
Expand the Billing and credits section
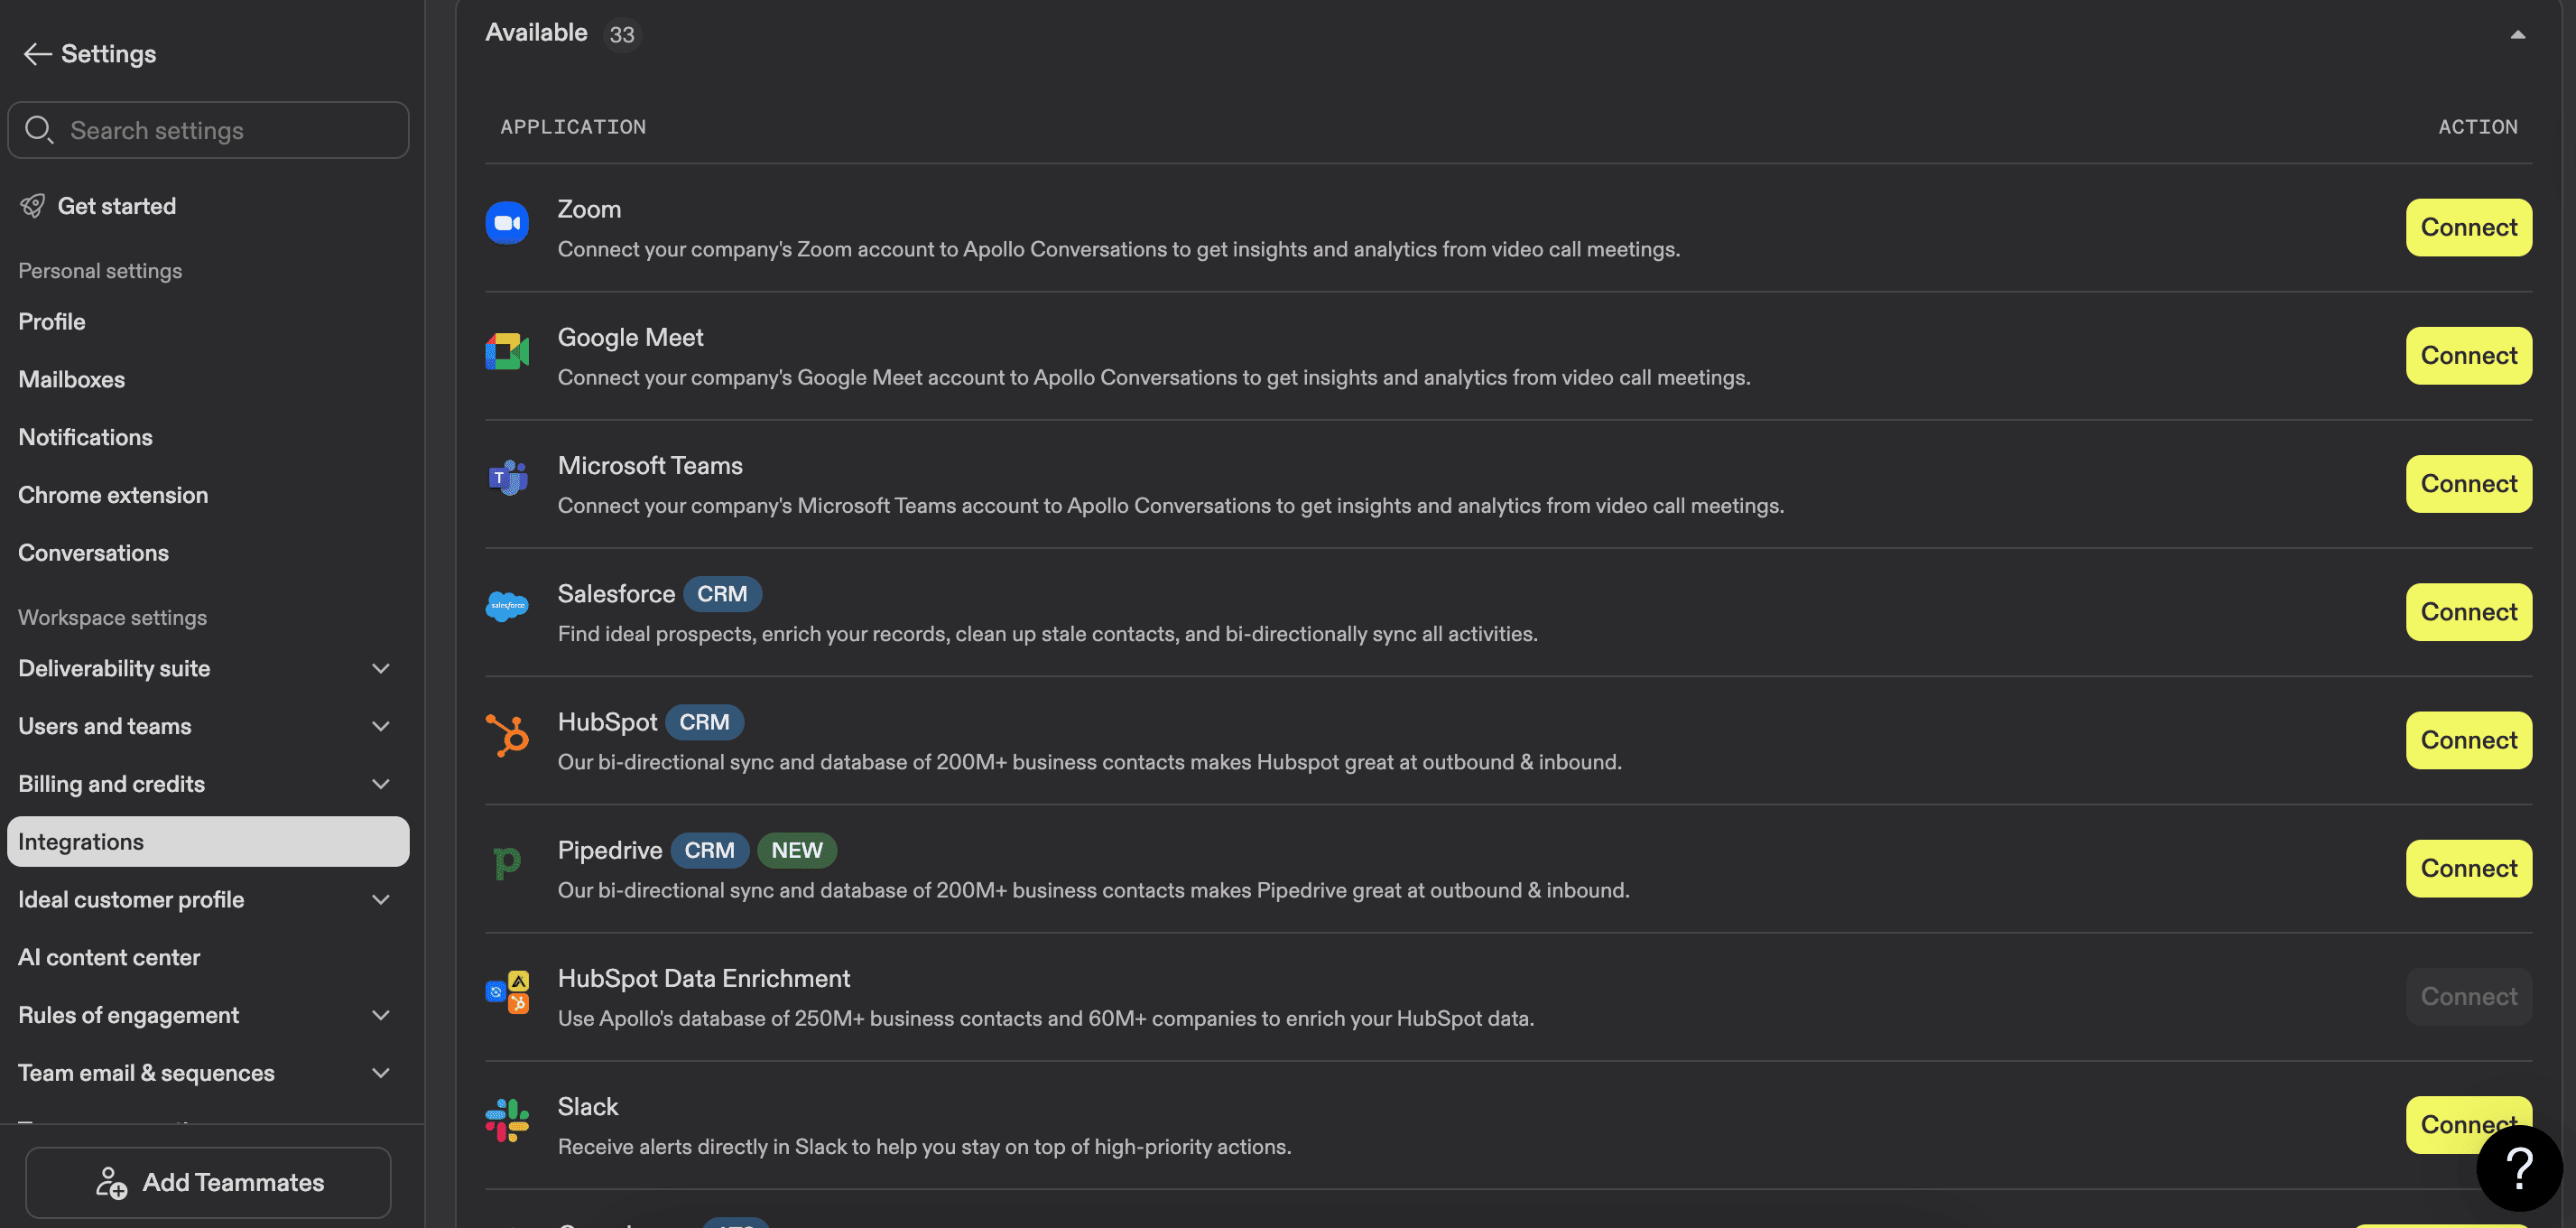[380, 783]
